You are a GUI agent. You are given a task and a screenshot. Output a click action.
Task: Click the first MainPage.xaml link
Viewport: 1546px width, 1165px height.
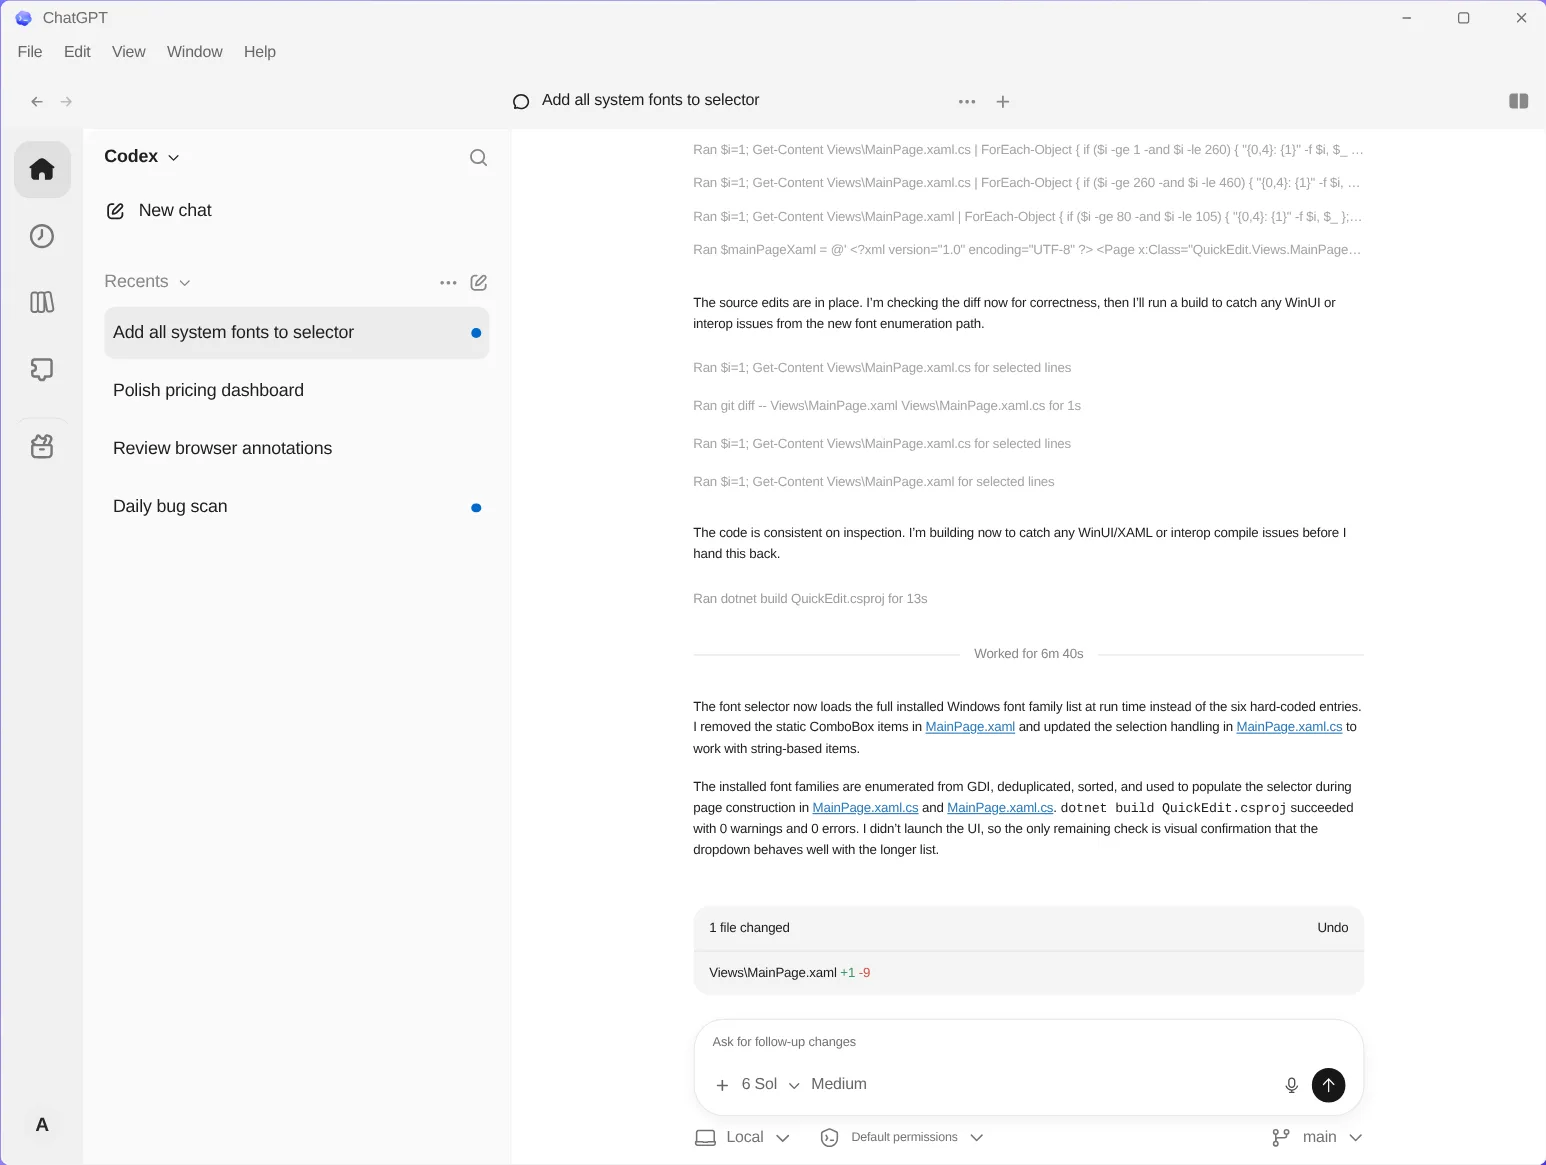(x=970, y=727)
